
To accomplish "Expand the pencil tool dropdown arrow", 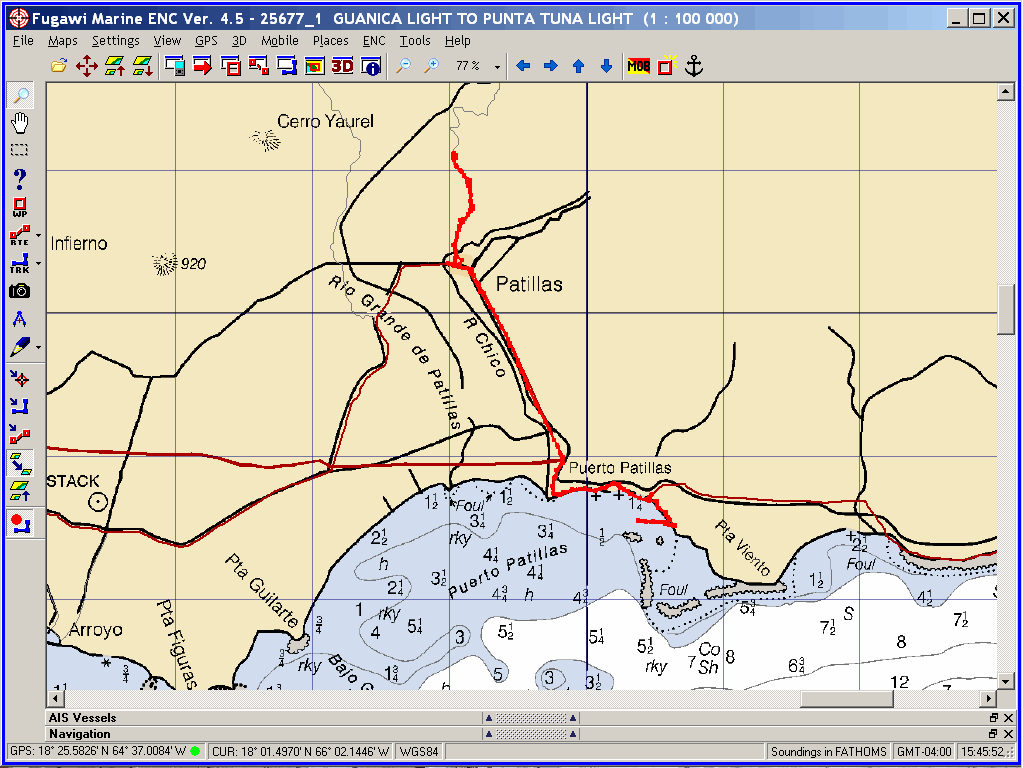I will coord(38,347).
